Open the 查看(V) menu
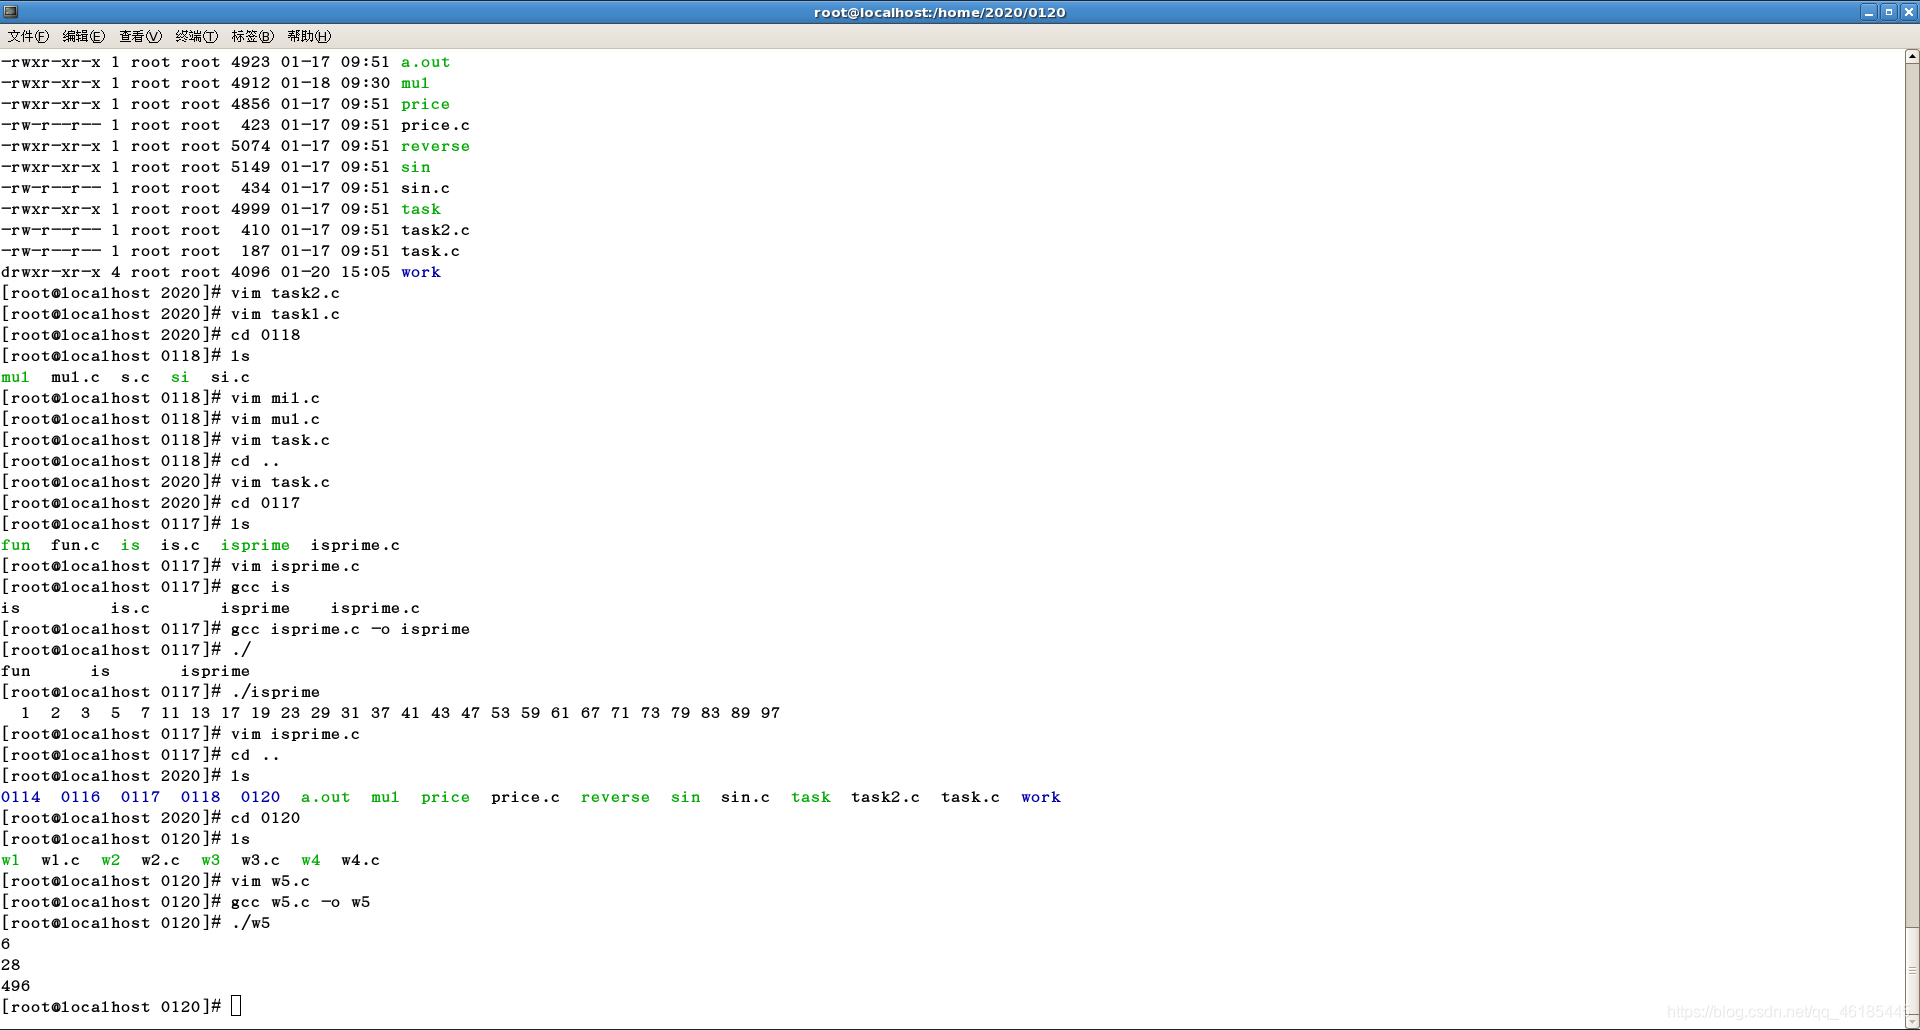The width and height of the screenshot is (1920, 1030). tap(140, 36)
